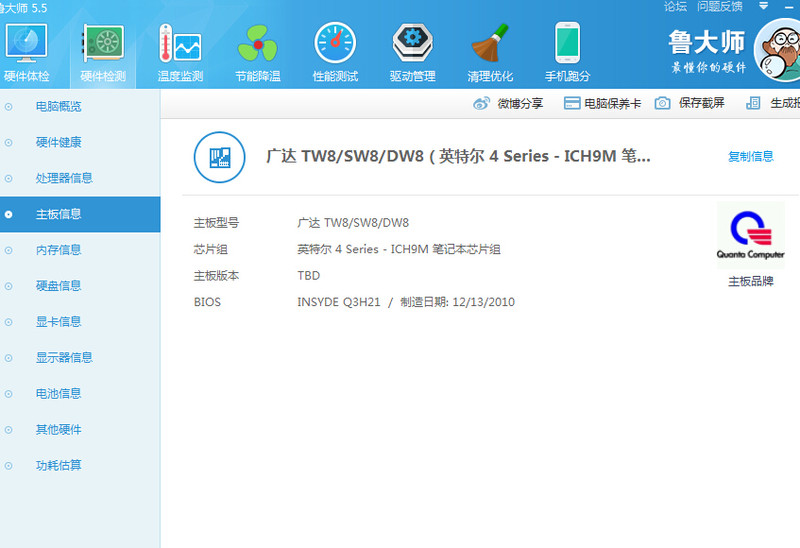
Task: Click the report icon beside 生成报
Action: (x=753, y=103)
